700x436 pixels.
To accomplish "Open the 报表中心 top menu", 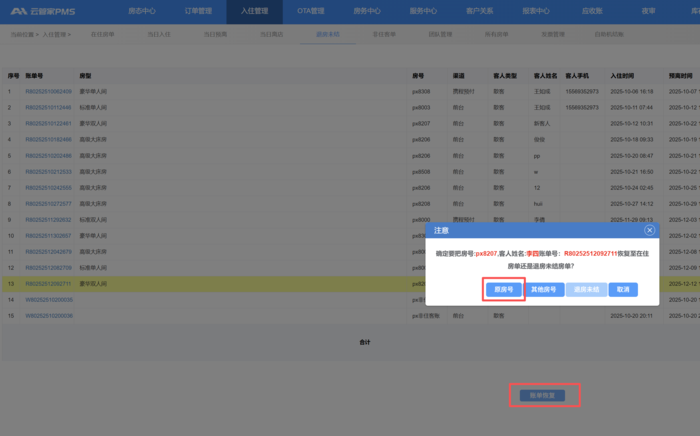I will pos(536,11).
